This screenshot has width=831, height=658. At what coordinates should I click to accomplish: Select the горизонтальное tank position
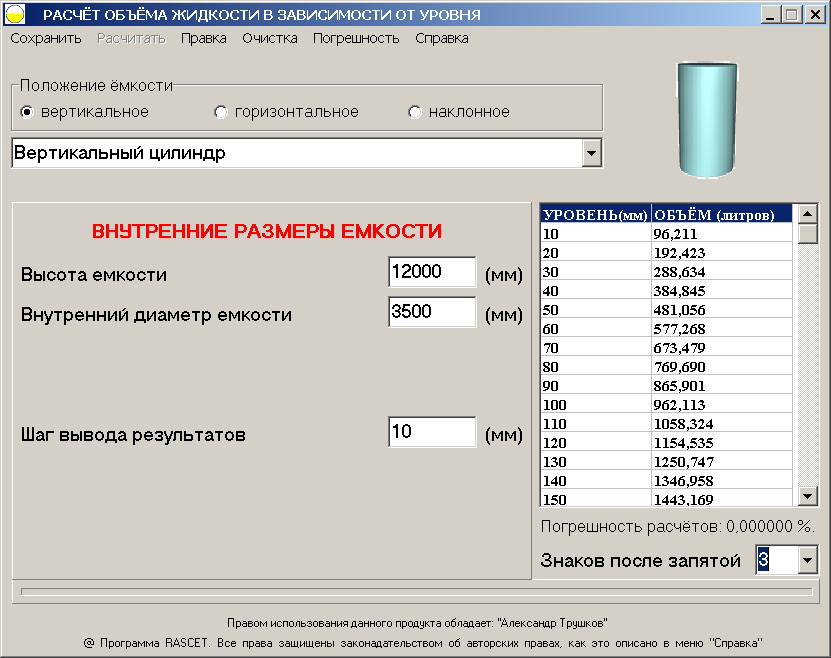pyautogui.click(x=221, y=111)
